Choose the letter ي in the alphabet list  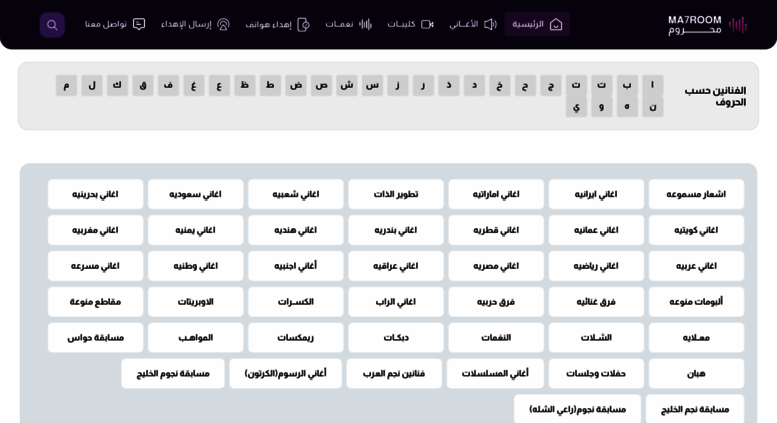(x=576, y=107)
